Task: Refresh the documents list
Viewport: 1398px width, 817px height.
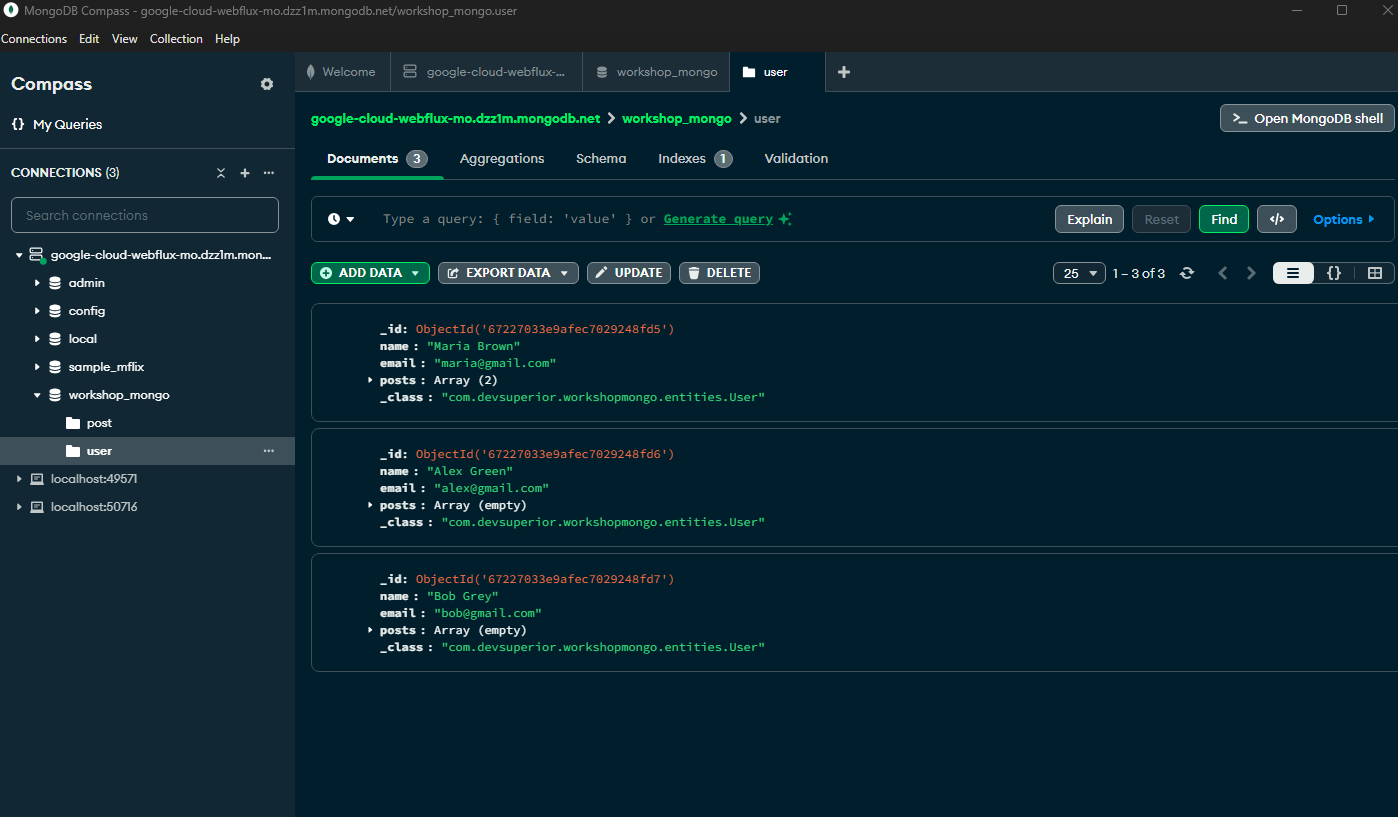Action: pyautogui.click(x=1187, y=273)
